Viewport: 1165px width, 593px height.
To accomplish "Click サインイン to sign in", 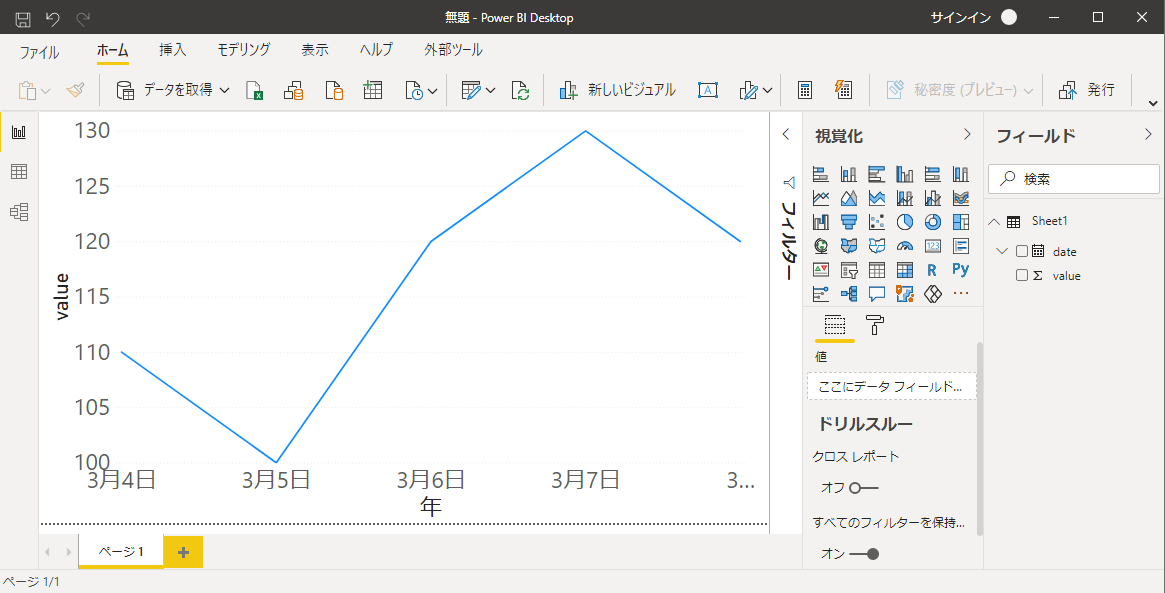I will (x=961, y=17).
